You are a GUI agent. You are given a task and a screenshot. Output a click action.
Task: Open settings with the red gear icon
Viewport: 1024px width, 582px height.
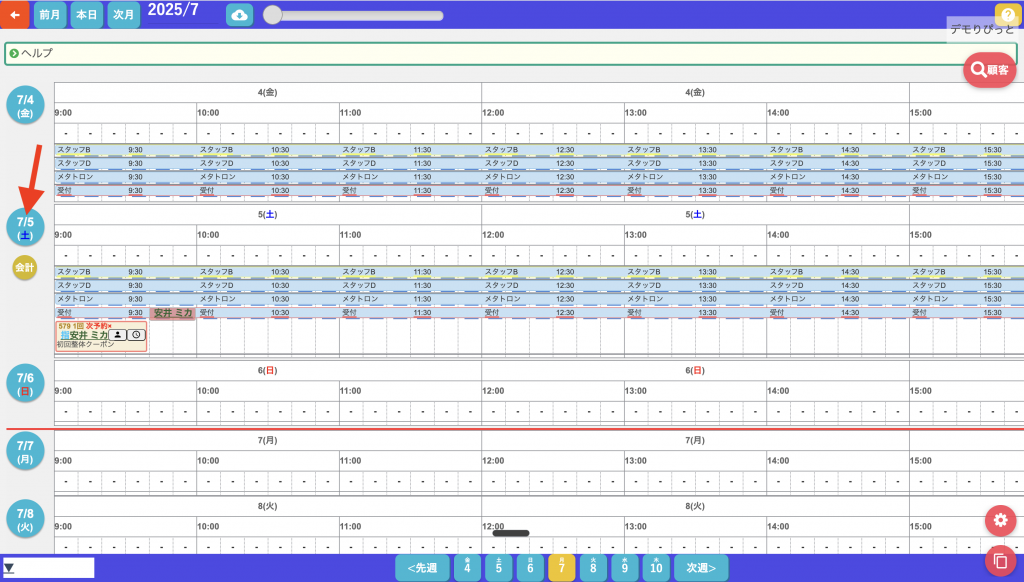point(1000,521)
